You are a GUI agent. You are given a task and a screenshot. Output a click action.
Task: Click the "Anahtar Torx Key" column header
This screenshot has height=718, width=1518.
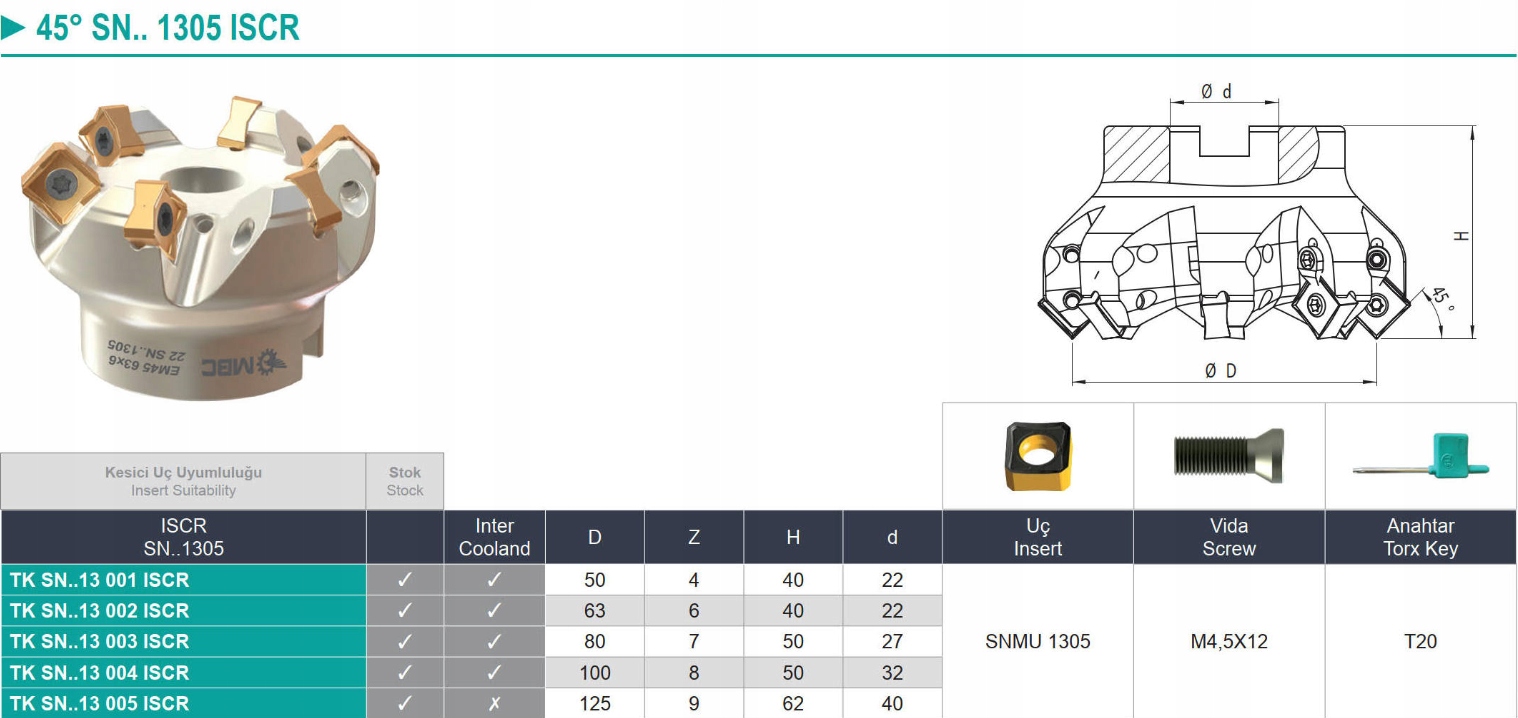(1421, 537)
